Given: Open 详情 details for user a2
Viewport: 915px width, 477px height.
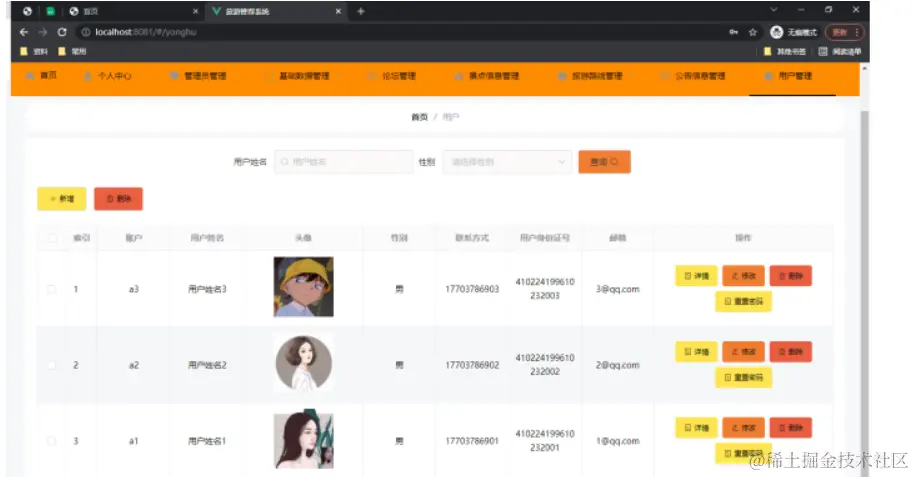Looking at the screenshot, I should (696, 351).
